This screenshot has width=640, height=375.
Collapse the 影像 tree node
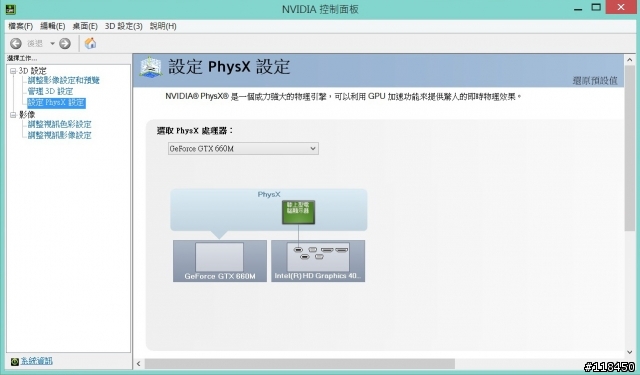pos(13,115)
